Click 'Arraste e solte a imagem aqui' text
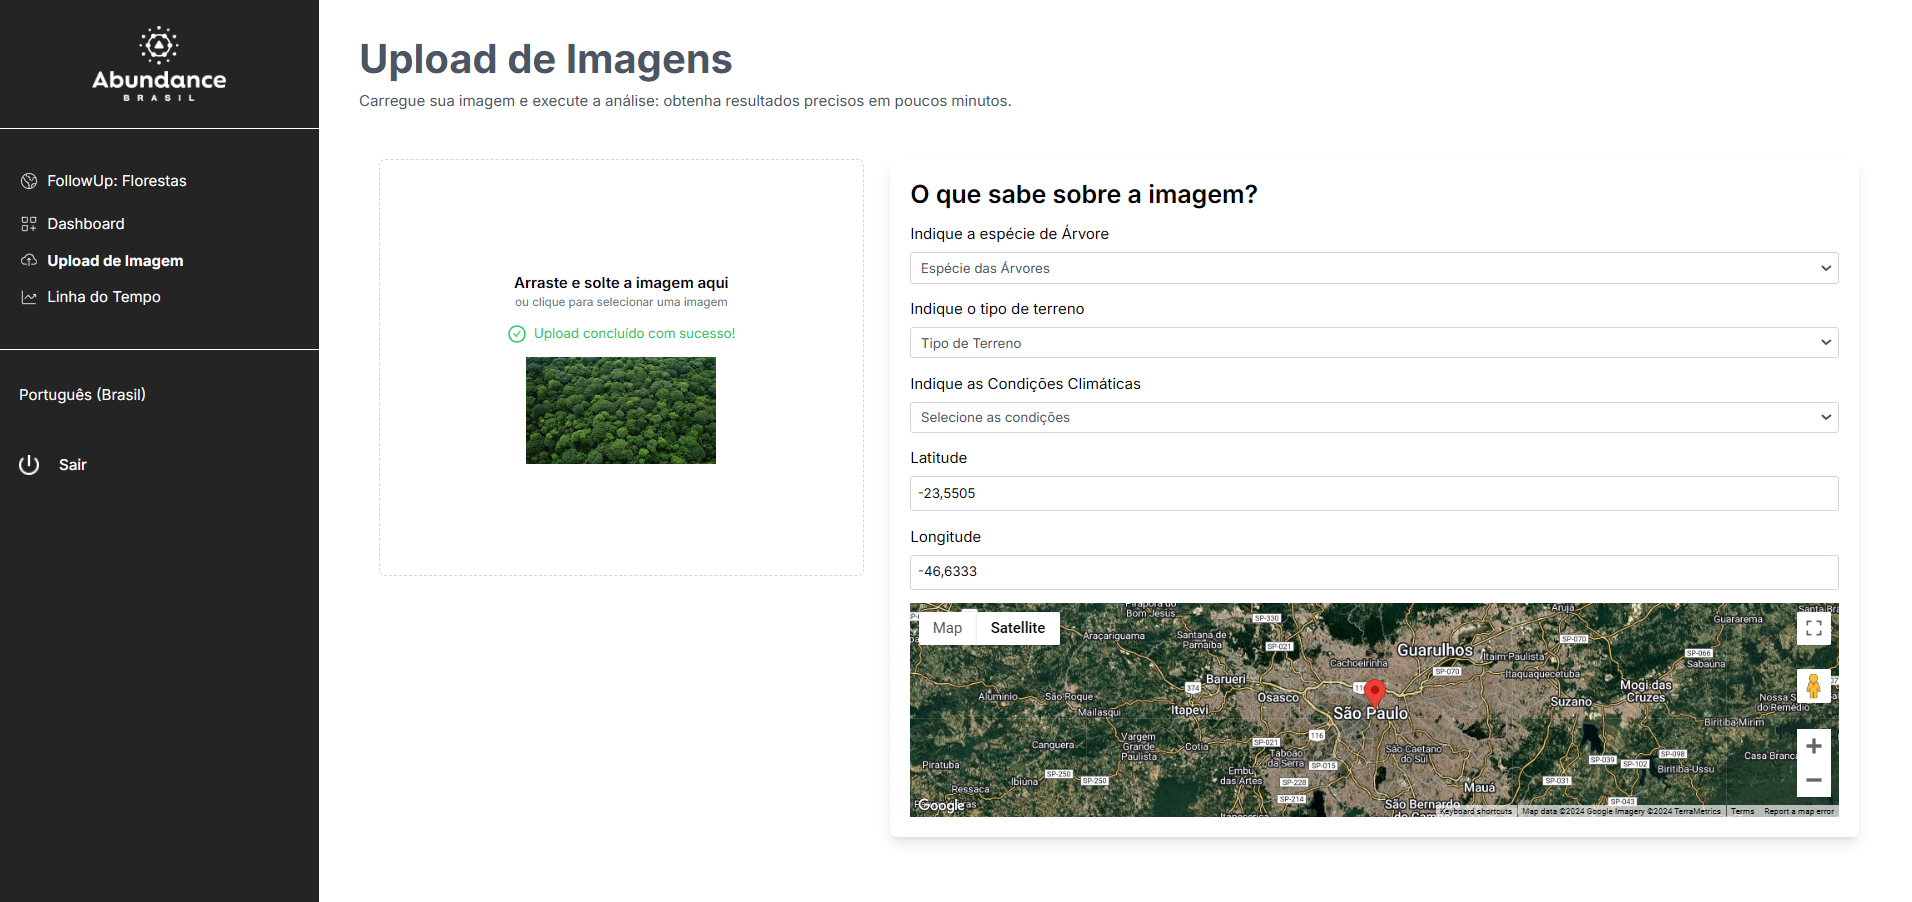Image resolution: width=1912 pixels, height=902 pixels. click(621, 283)
